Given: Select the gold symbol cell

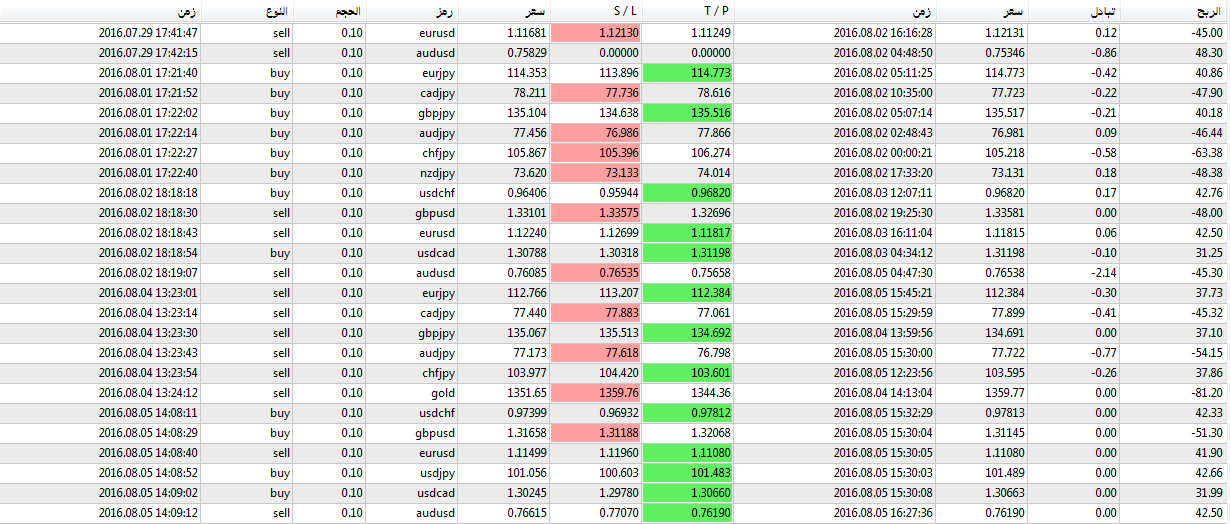Looking at the screenshot, I should pyautogui.click(x=442, y=392).
